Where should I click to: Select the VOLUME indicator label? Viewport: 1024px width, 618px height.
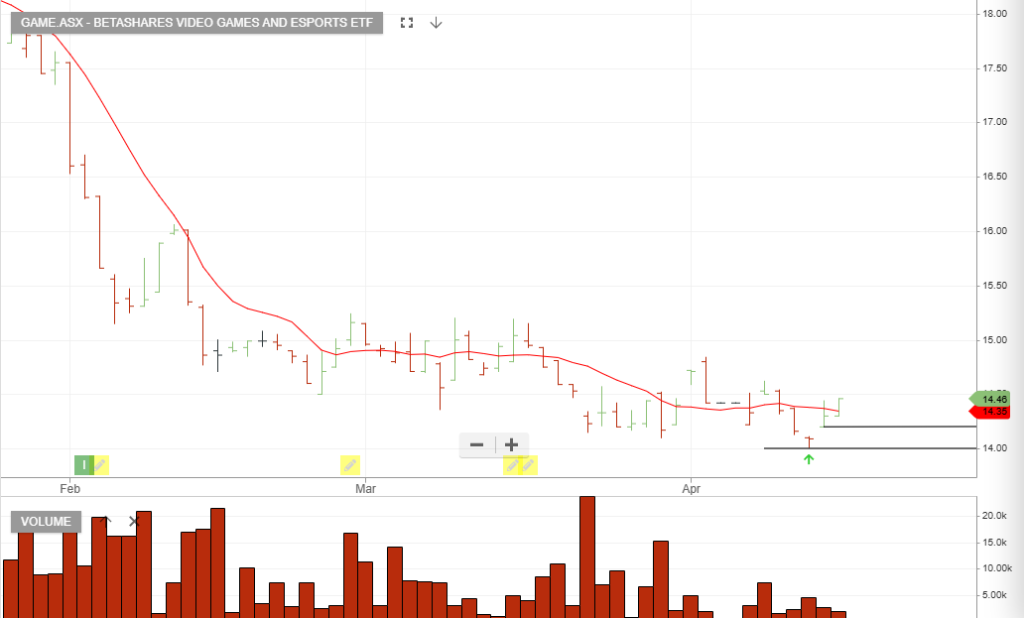[46, 521]
